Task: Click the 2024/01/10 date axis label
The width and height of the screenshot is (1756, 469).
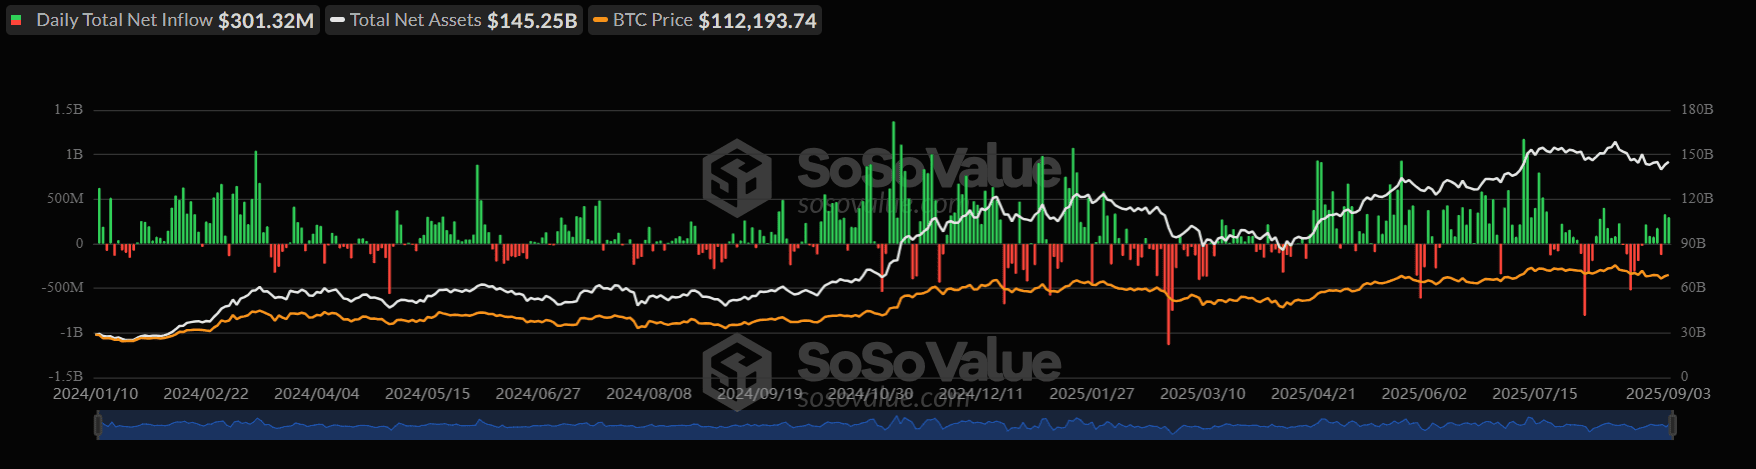Action: pyautogui.click(x=95, y=394)
